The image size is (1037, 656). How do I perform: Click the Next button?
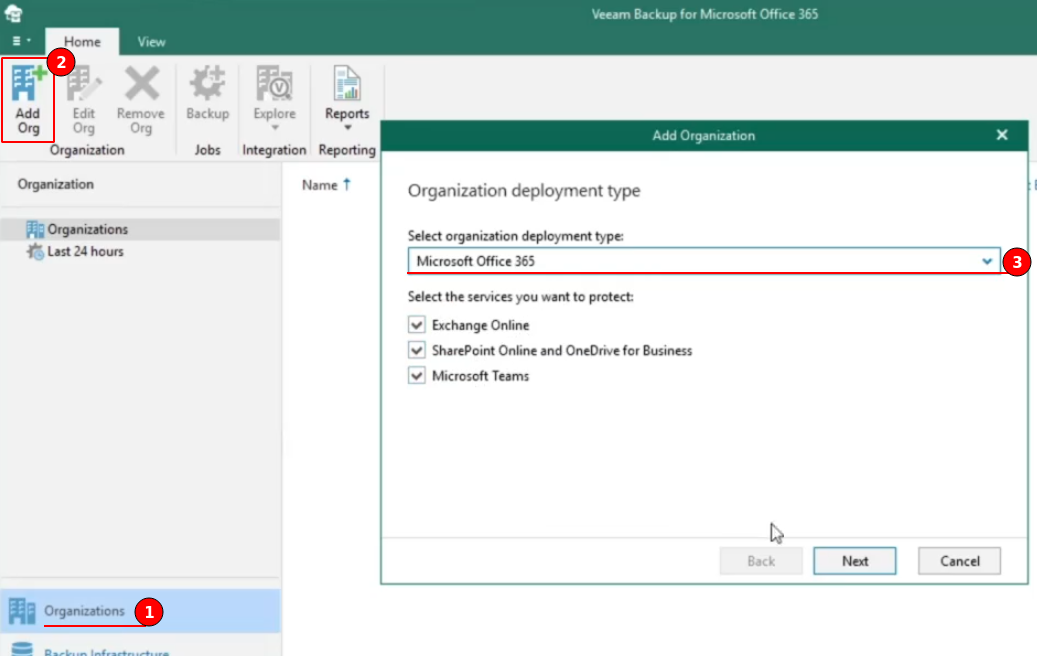coord(854,561)
